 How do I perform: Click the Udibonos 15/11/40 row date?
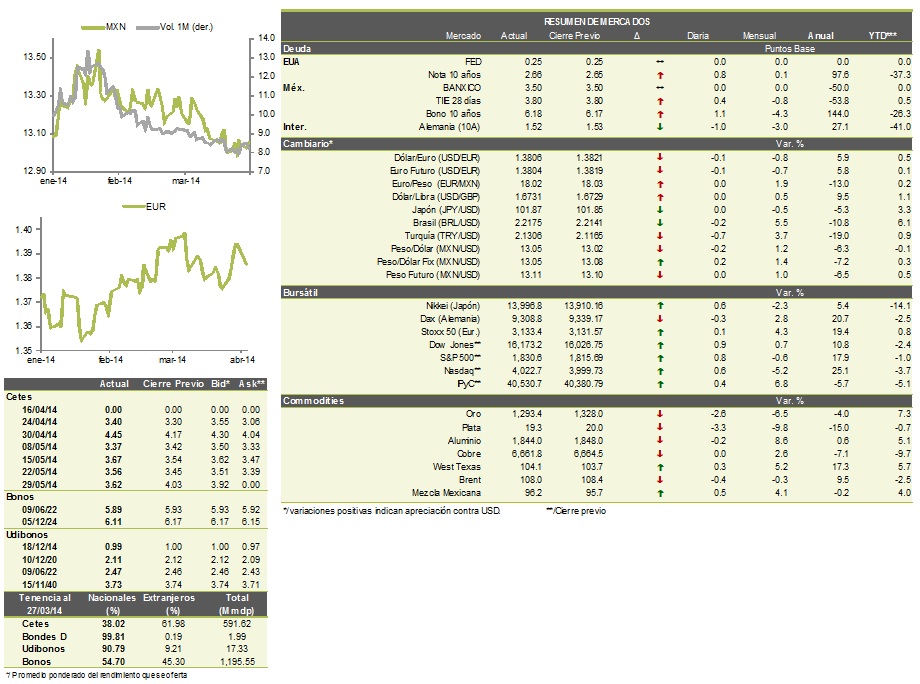39,584
